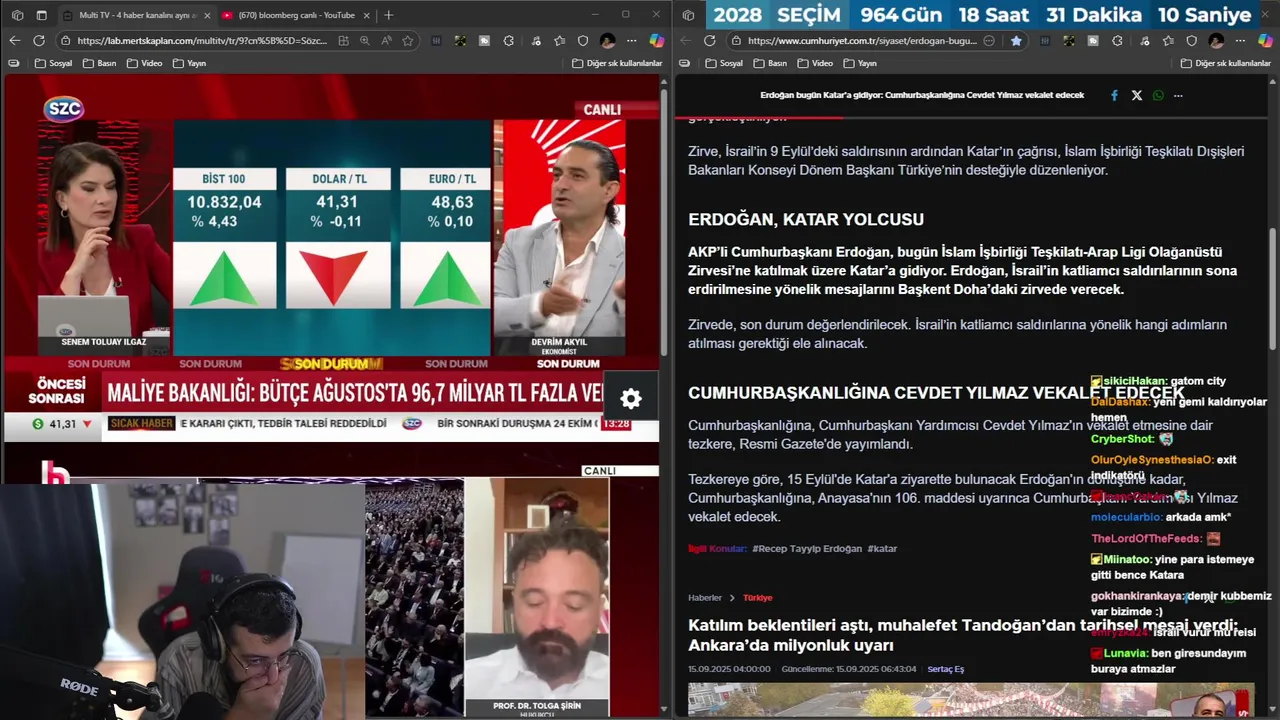Viewport: 1280px width, 720px height.
Task: Open Sosyal bookmarks folder in left window
Action: point(54,63)
